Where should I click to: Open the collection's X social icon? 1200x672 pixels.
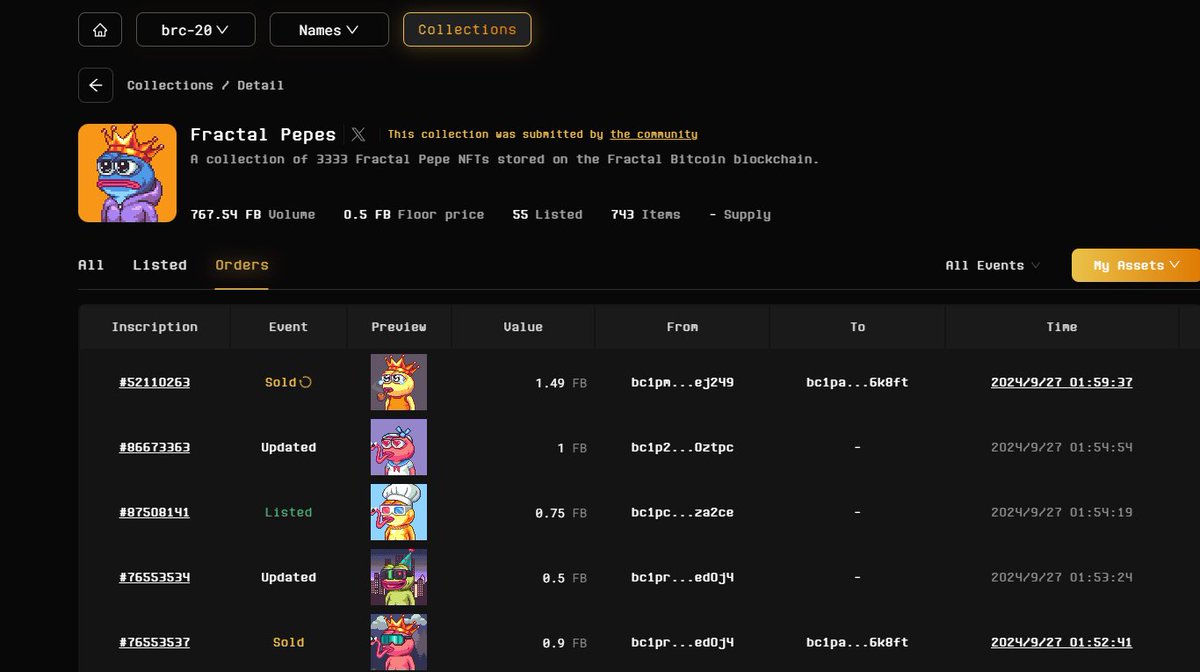point(358,134)
